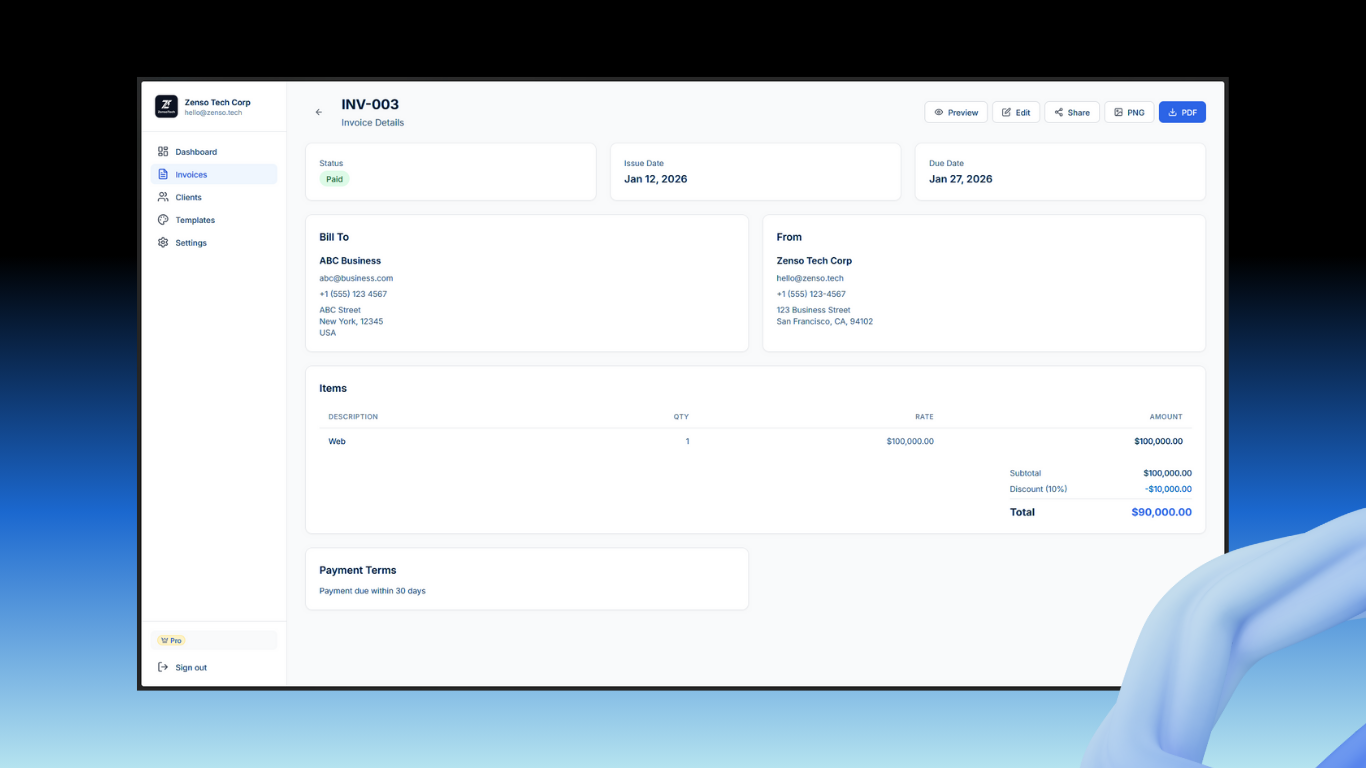This screenshot has width=1366, height=768.
Task: Click the hello@zenso.tech email link
Action: tap(811, 278)
